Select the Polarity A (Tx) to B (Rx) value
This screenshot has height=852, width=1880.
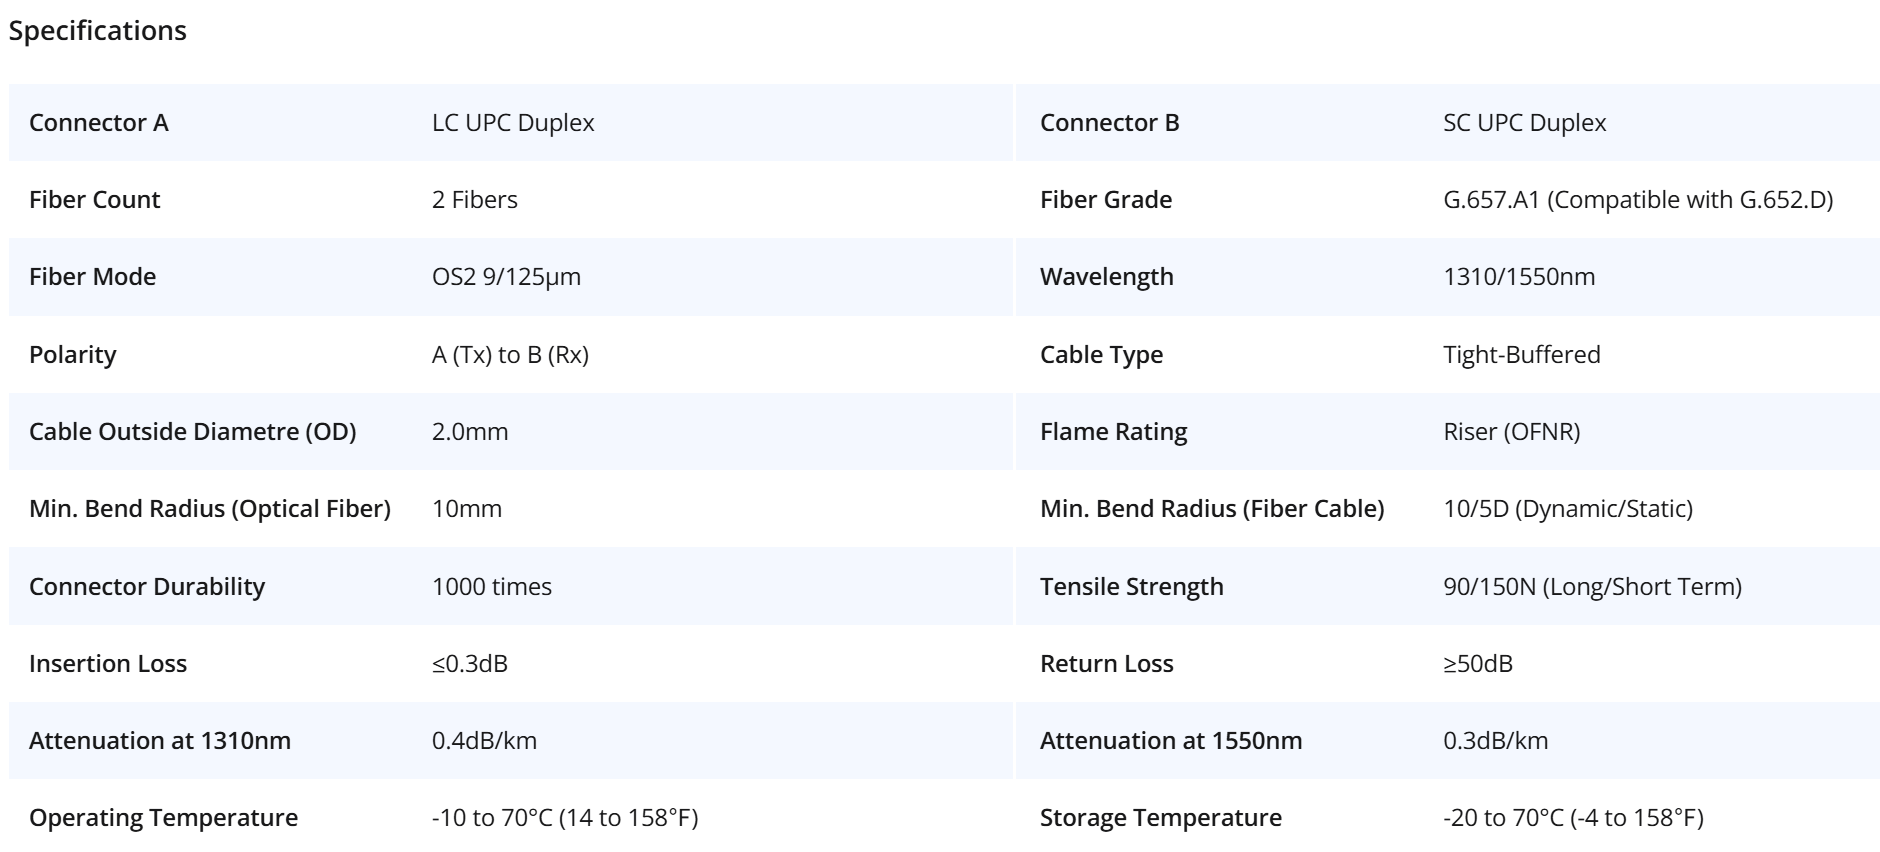[510, 355]
